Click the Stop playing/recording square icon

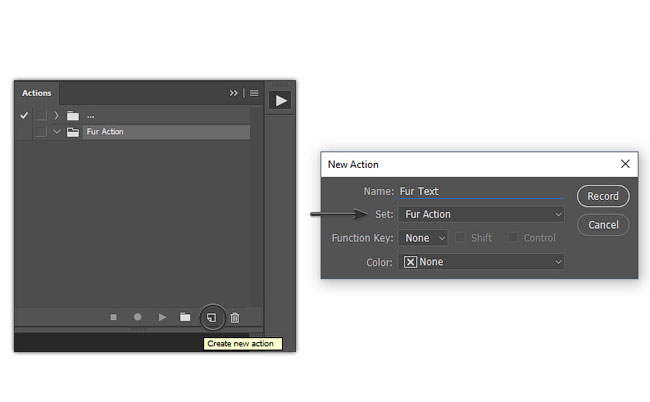113,317
